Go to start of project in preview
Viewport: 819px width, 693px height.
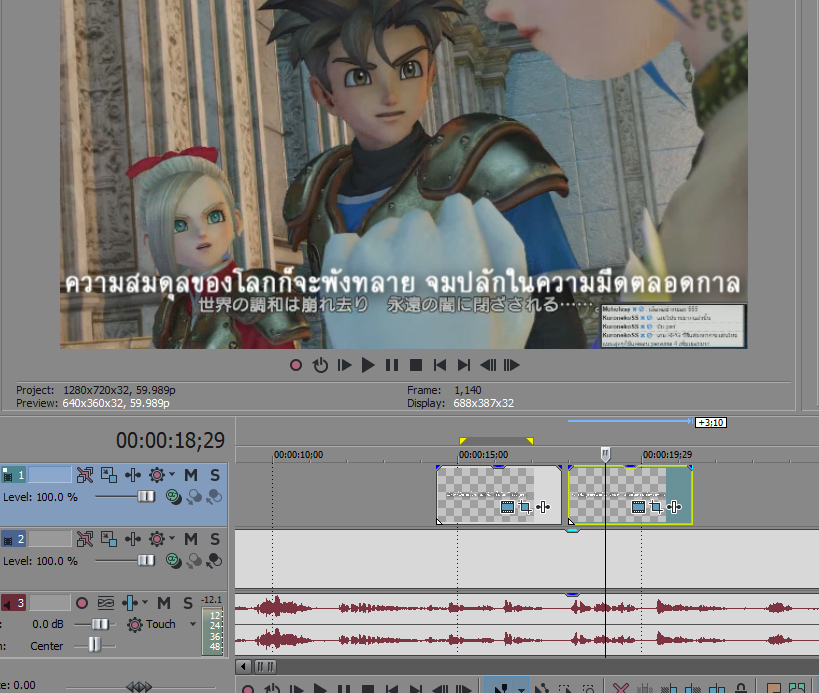(440, 365)
